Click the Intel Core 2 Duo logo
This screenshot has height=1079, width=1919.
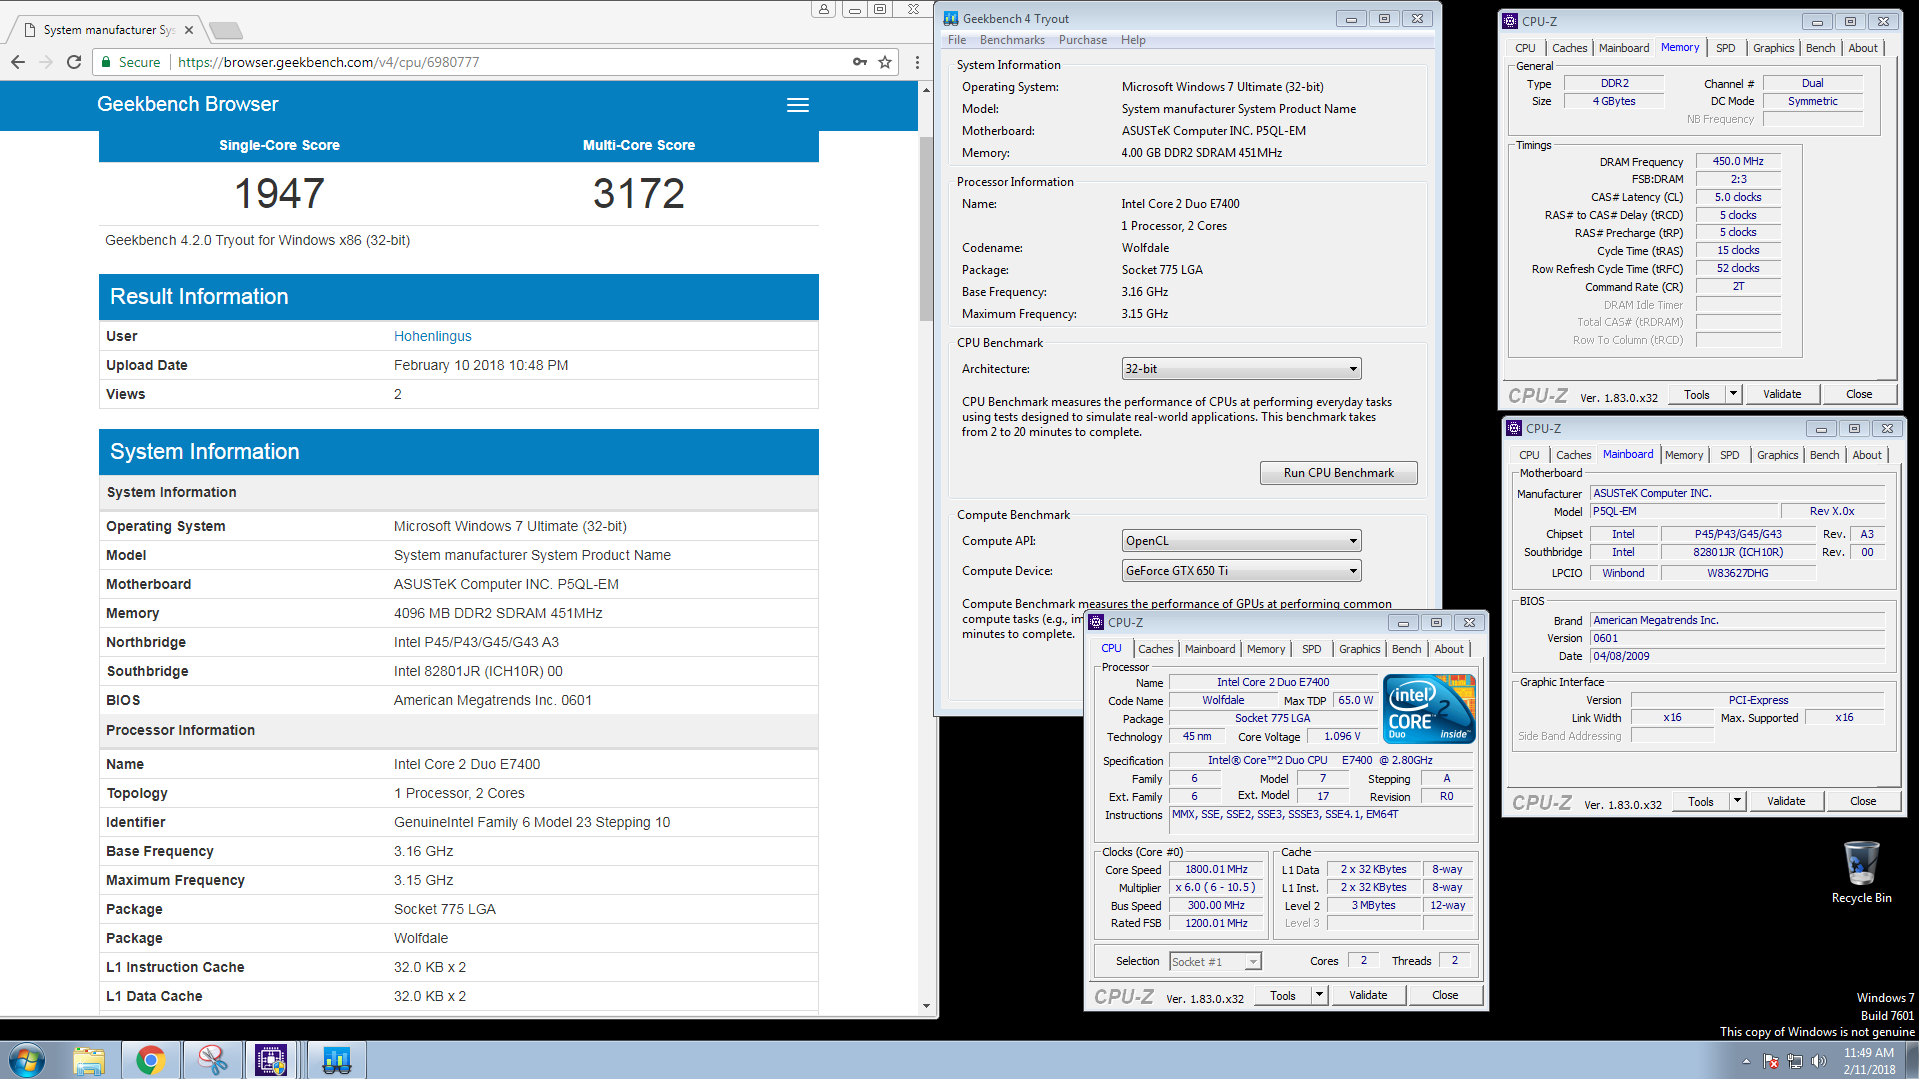tap(1431, 708)
